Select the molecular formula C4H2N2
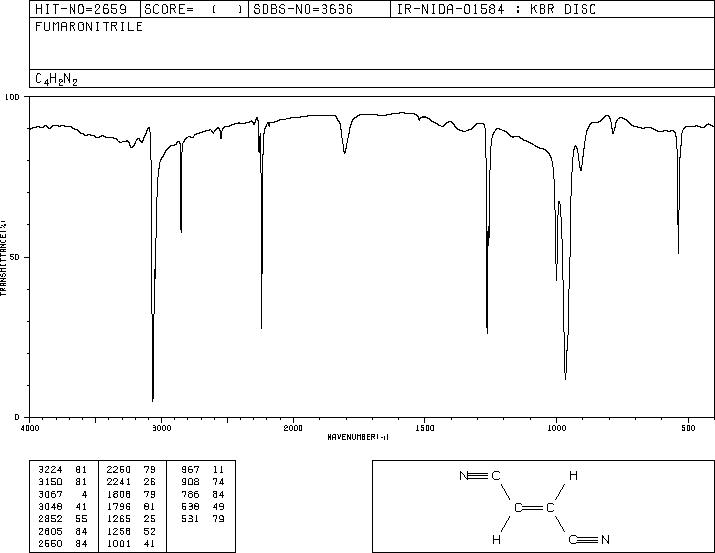Image resolution: width=715 pixels, height=553 pixels. (56, 79)
